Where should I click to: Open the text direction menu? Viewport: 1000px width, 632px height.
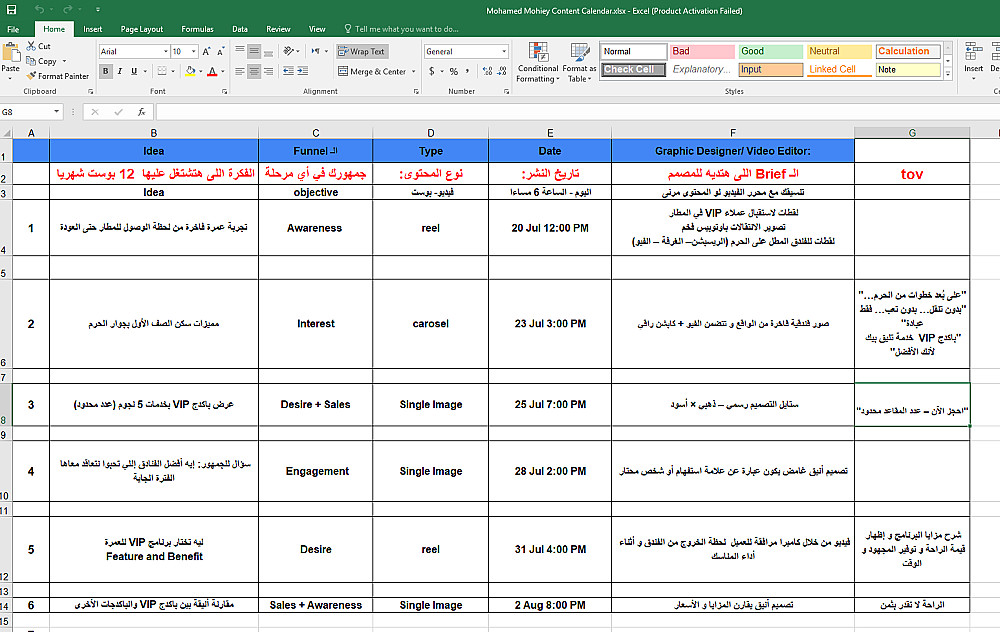[x=319, y=52]
